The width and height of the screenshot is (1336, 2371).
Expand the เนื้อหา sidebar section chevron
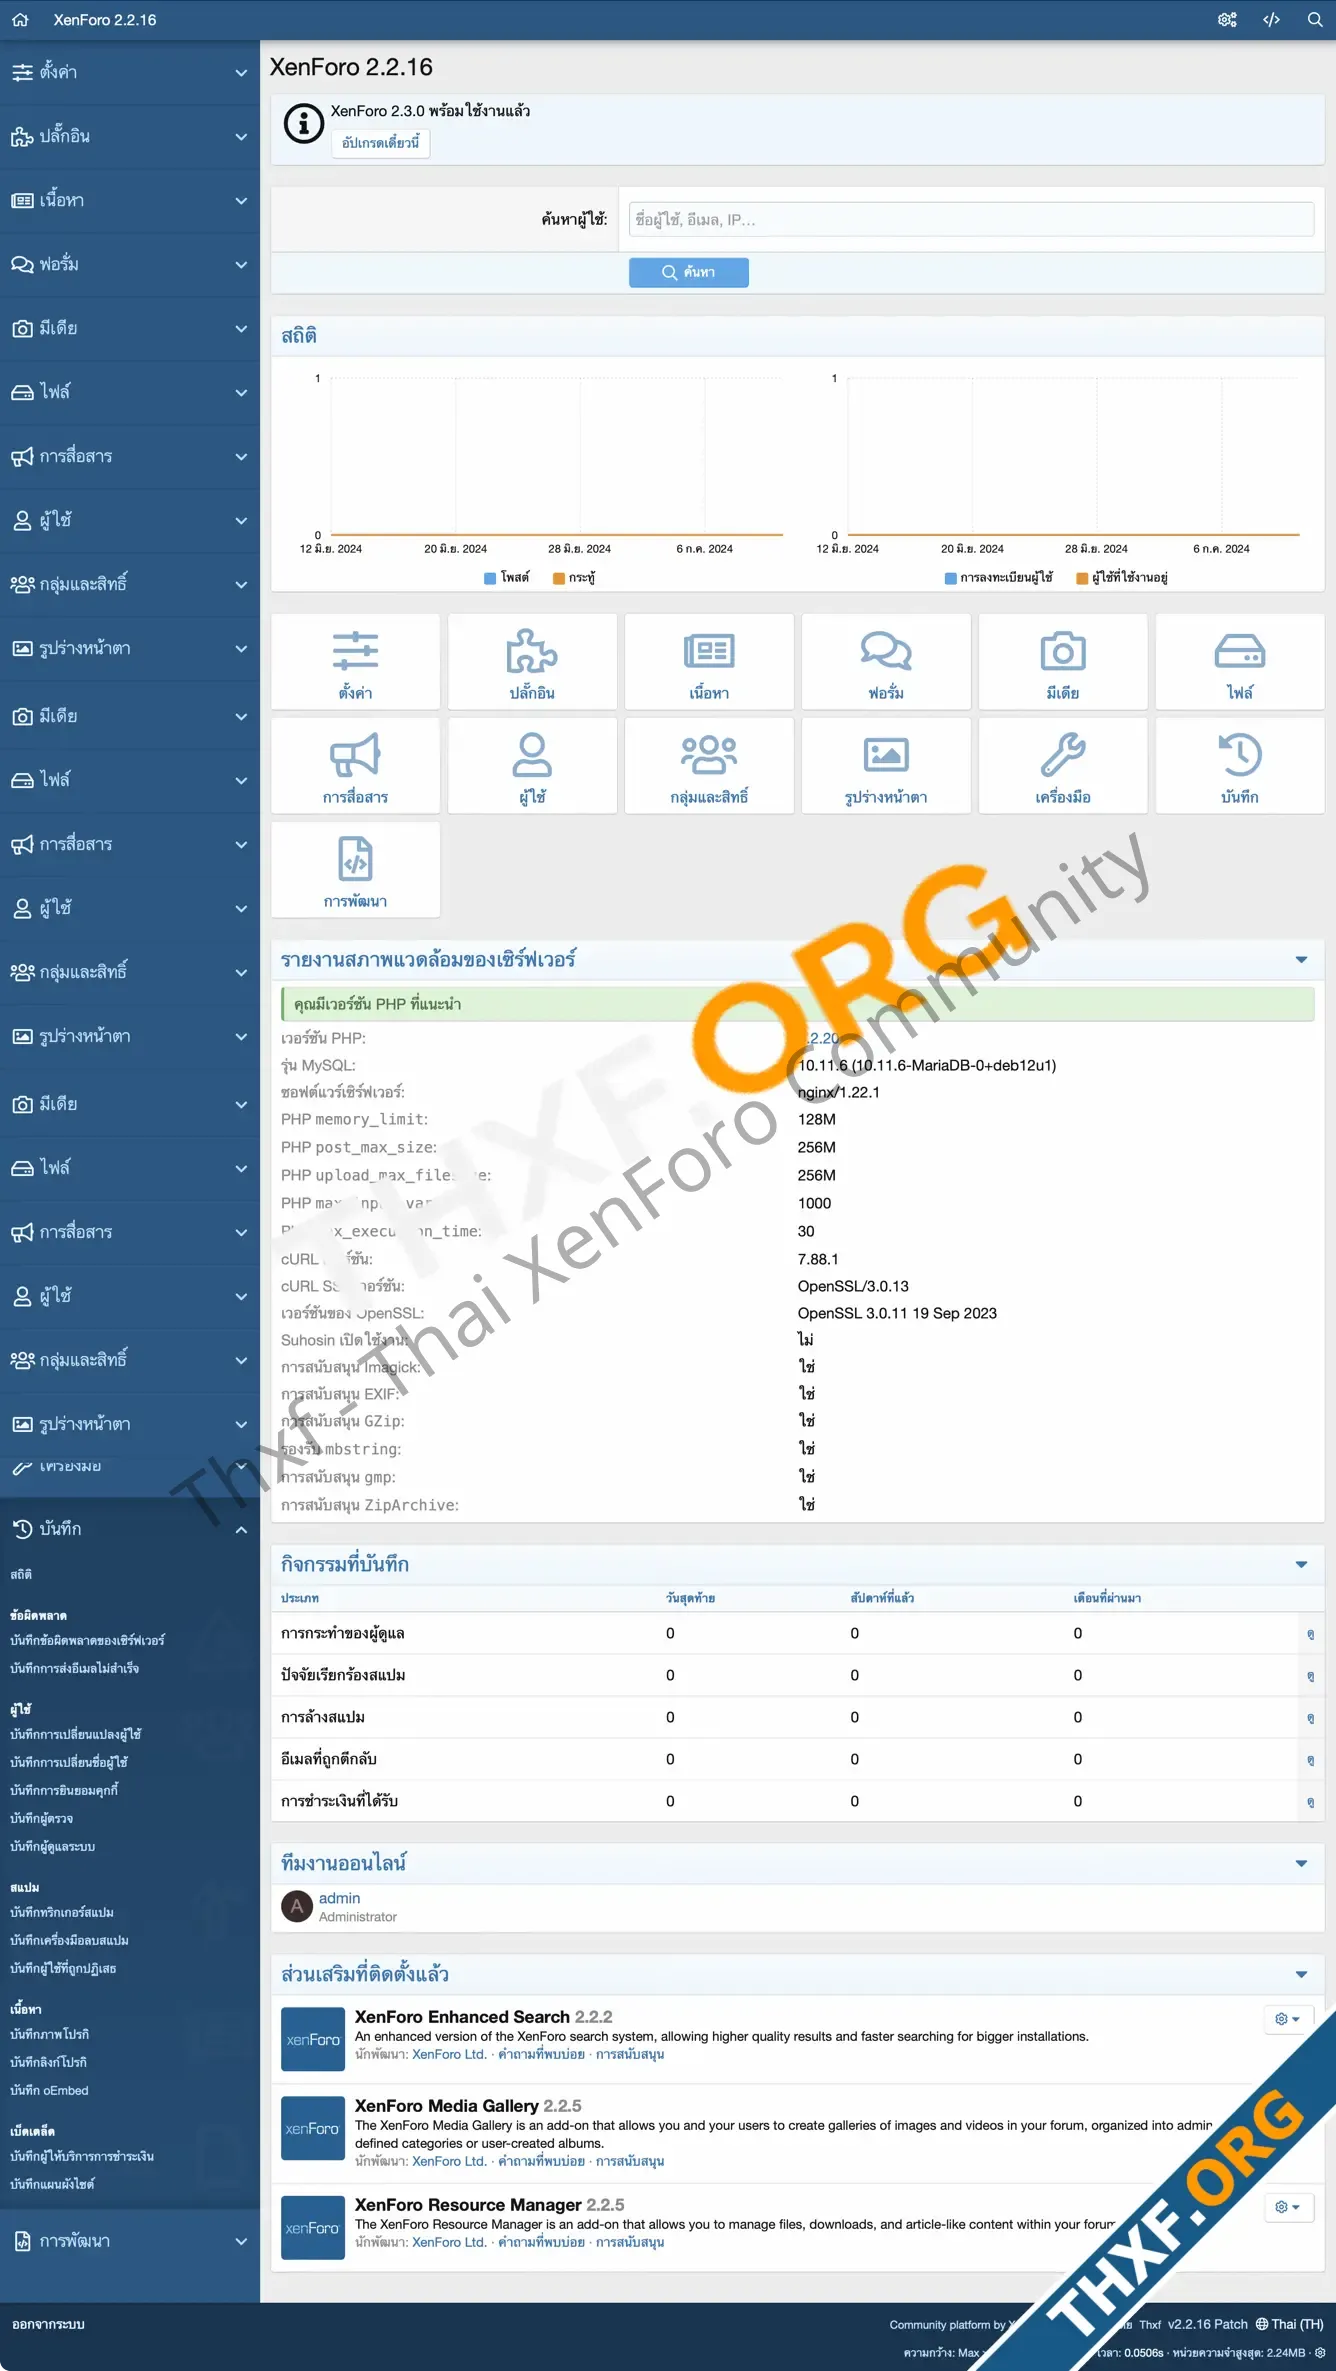pos(241,200)
